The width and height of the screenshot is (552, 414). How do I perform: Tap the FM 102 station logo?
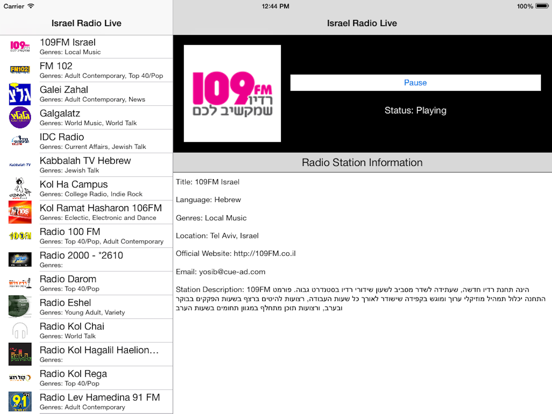20,70
